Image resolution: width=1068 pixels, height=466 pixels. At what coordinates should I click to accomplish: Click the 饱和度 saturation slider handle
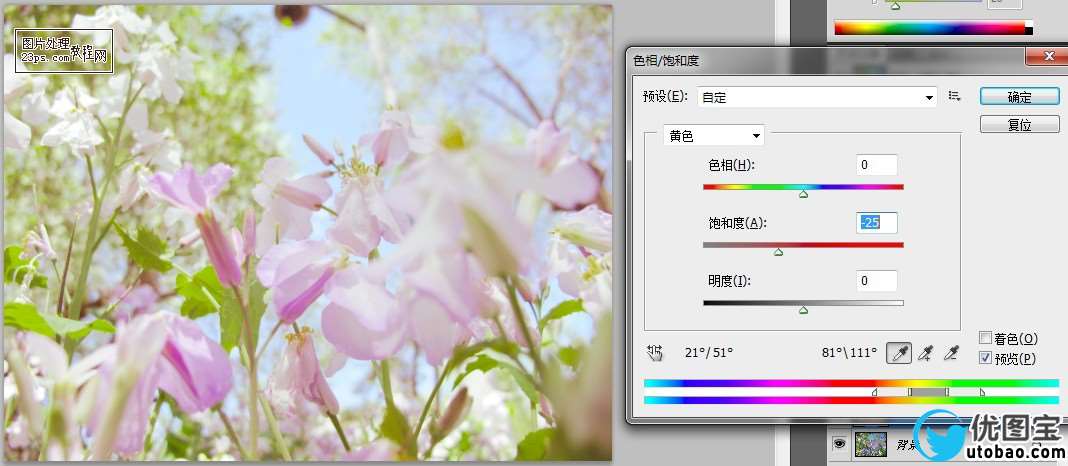click(779, 252)
